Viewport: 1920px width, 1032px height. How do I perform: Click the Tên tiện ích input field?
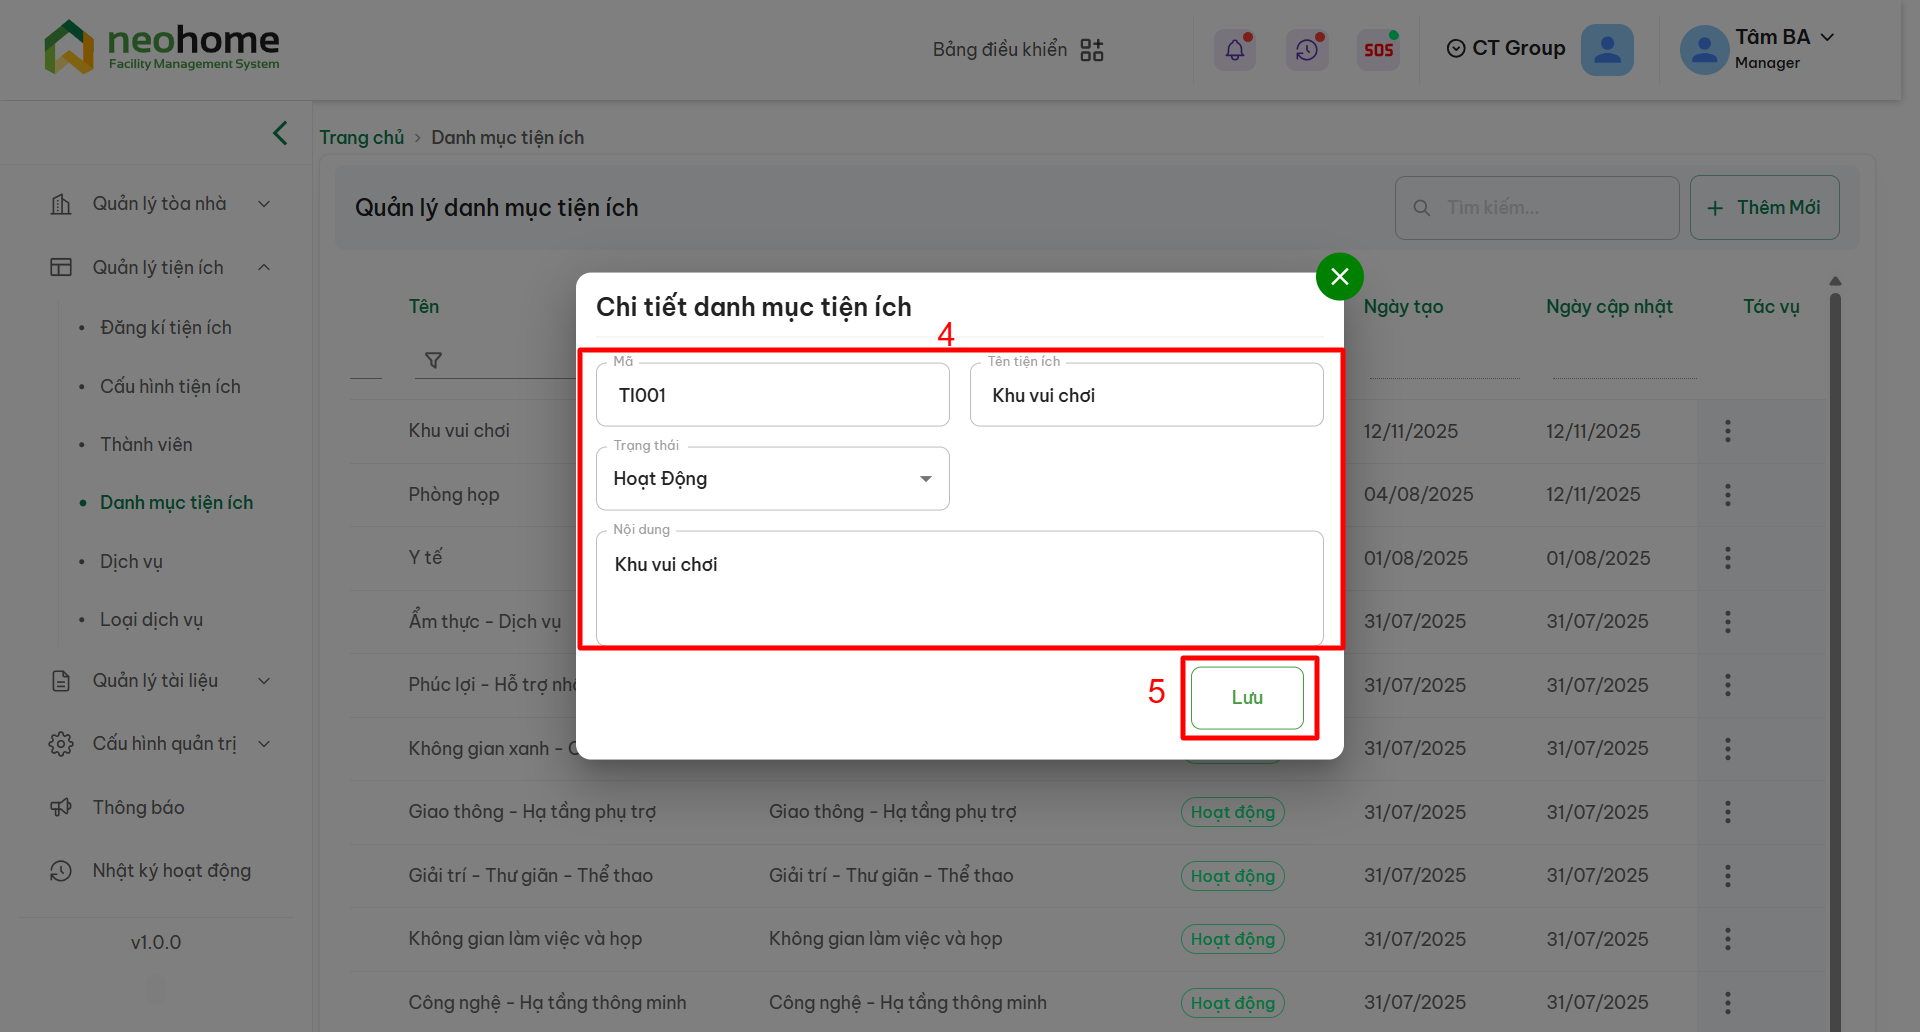tap(1146, 396)
